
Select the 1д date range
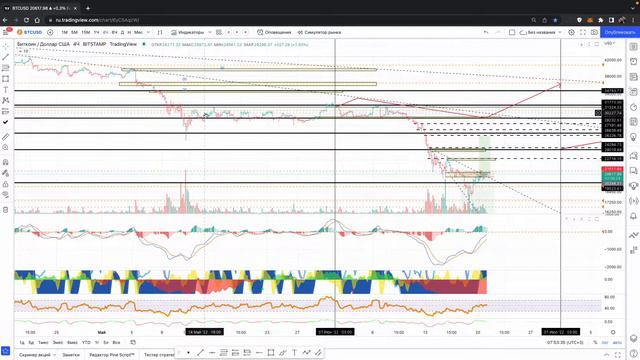point(22,342)
